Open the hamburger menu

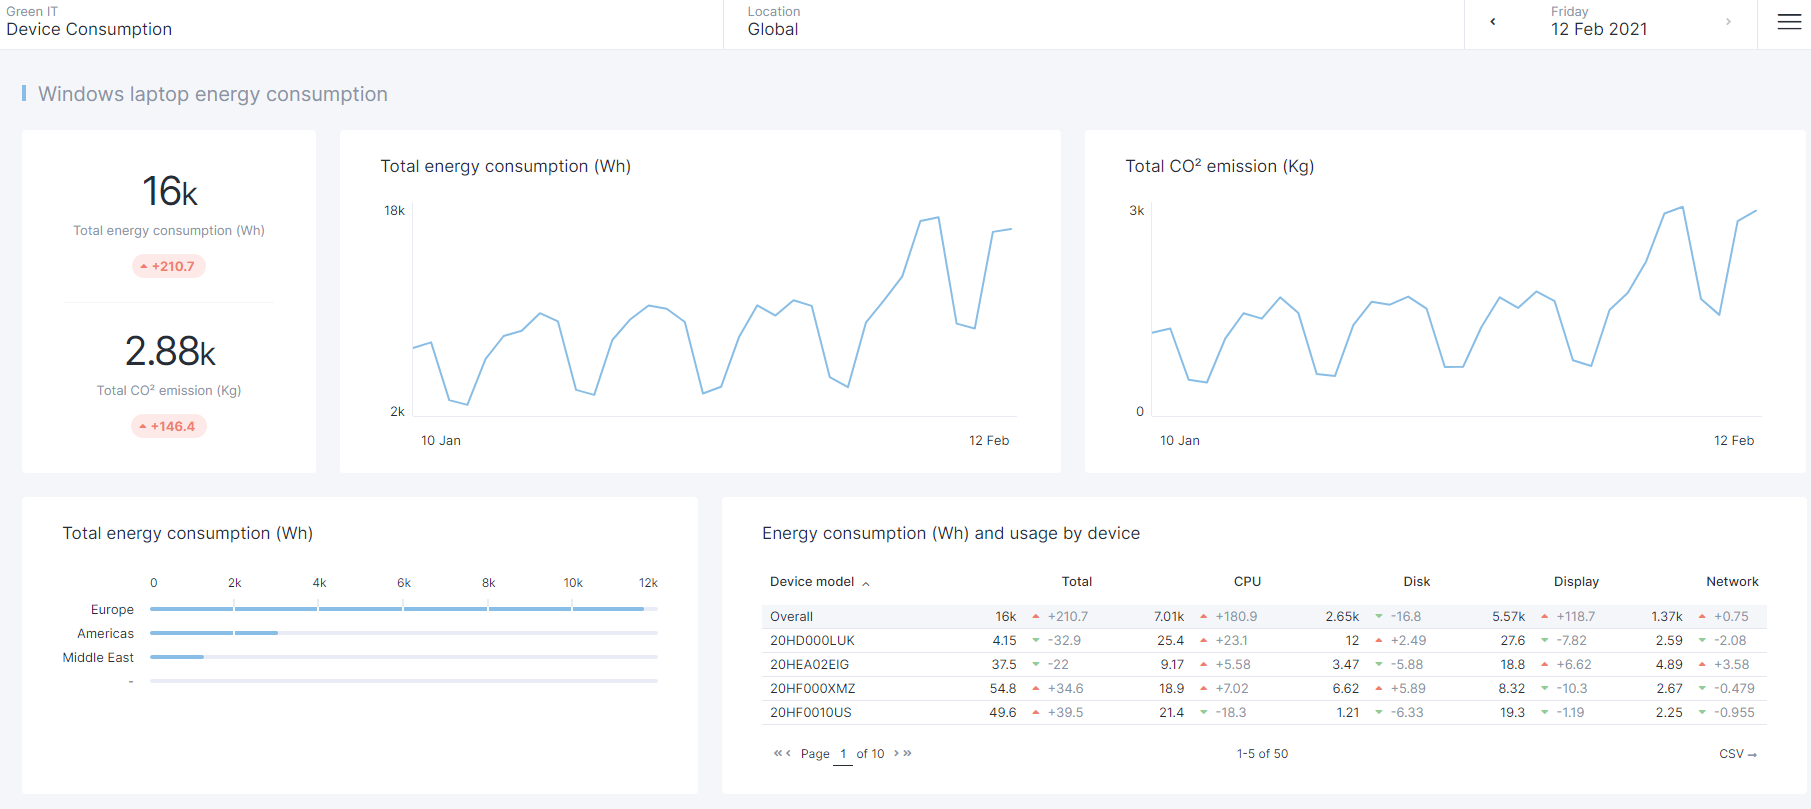[x=1789, y=22]
